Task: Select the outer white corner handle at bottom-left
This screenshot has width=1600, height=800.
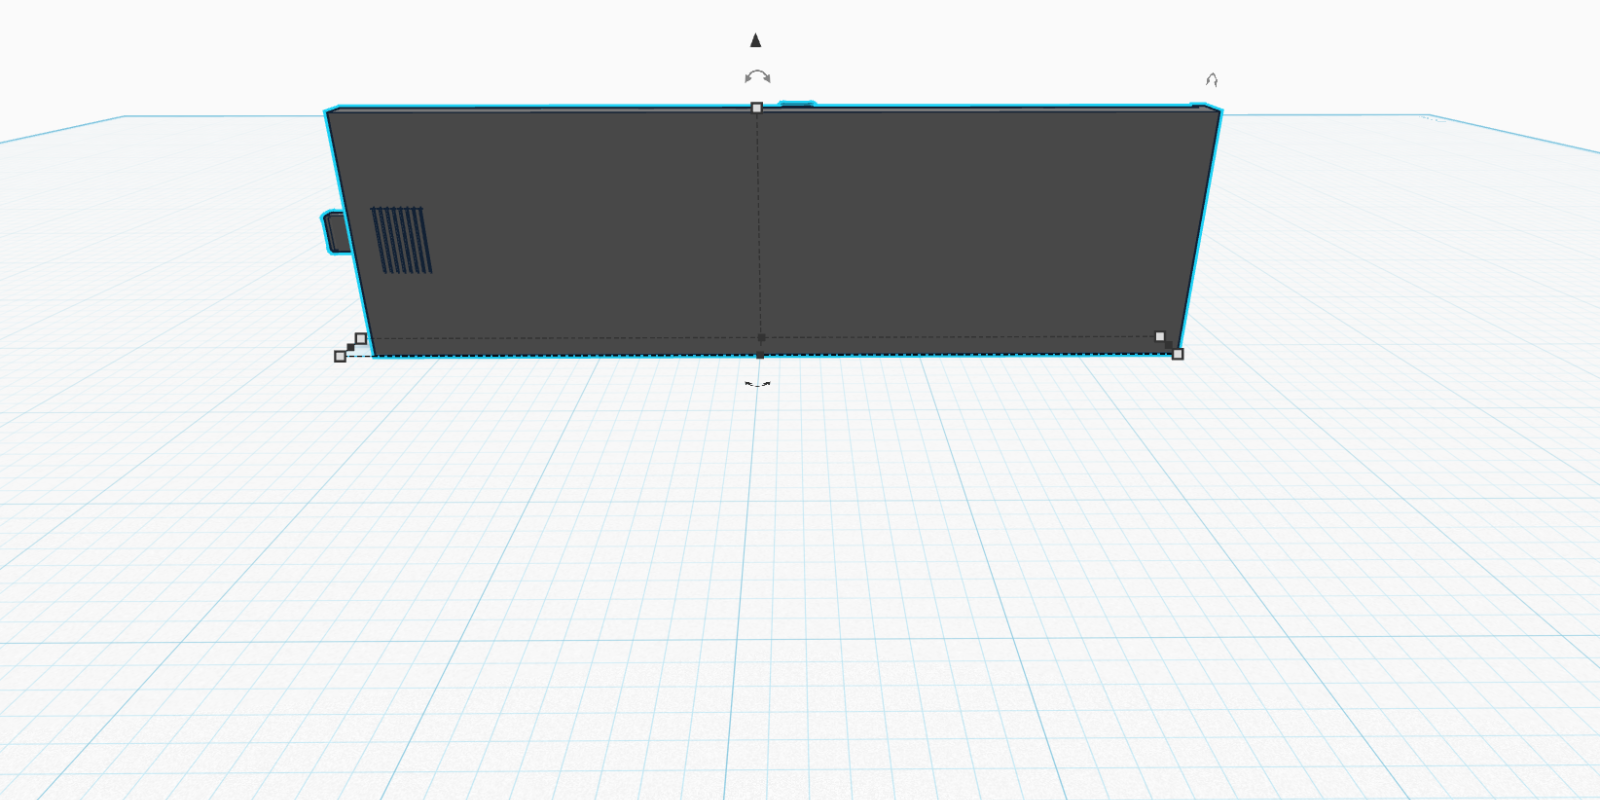Action: tap(340, 356)
